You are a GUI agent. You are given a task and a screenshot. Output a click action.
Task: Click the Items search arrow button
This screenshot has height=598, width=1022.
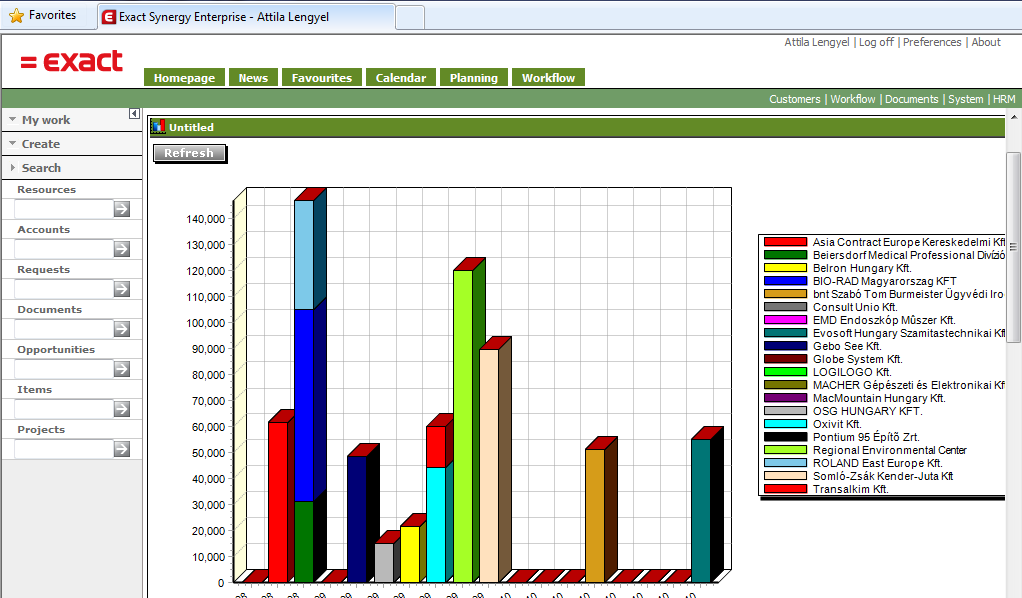tap(122, 409)
